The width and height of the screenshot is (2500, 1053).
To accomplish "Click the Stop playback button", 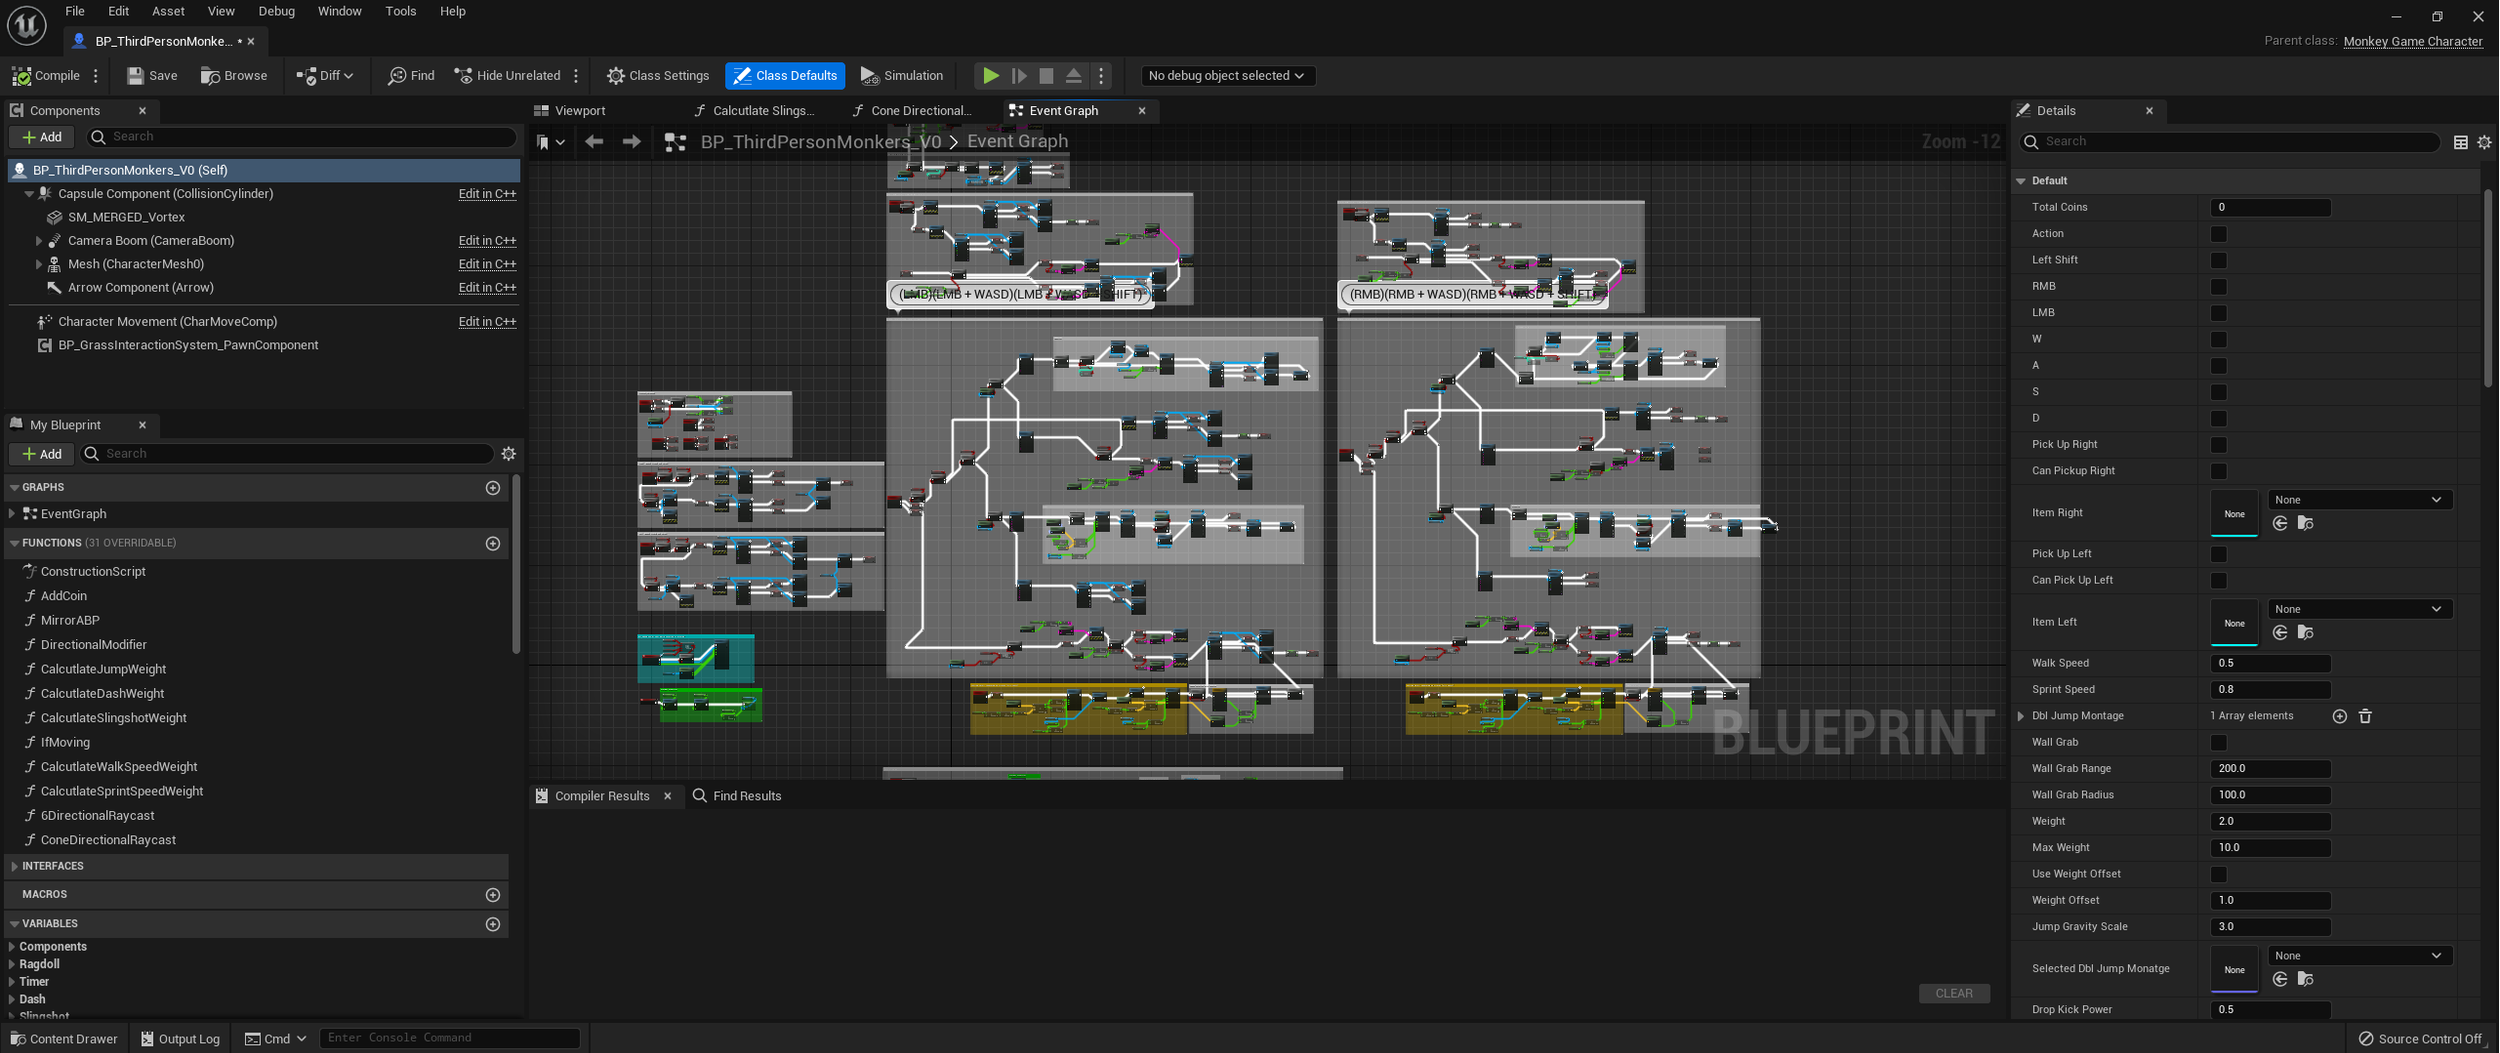I will point(1046,76).
